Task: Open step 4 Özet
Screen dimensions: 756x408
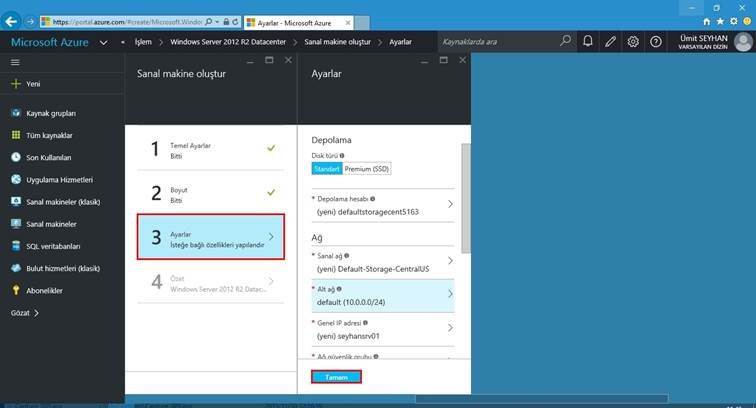Action: coord(211,282)
